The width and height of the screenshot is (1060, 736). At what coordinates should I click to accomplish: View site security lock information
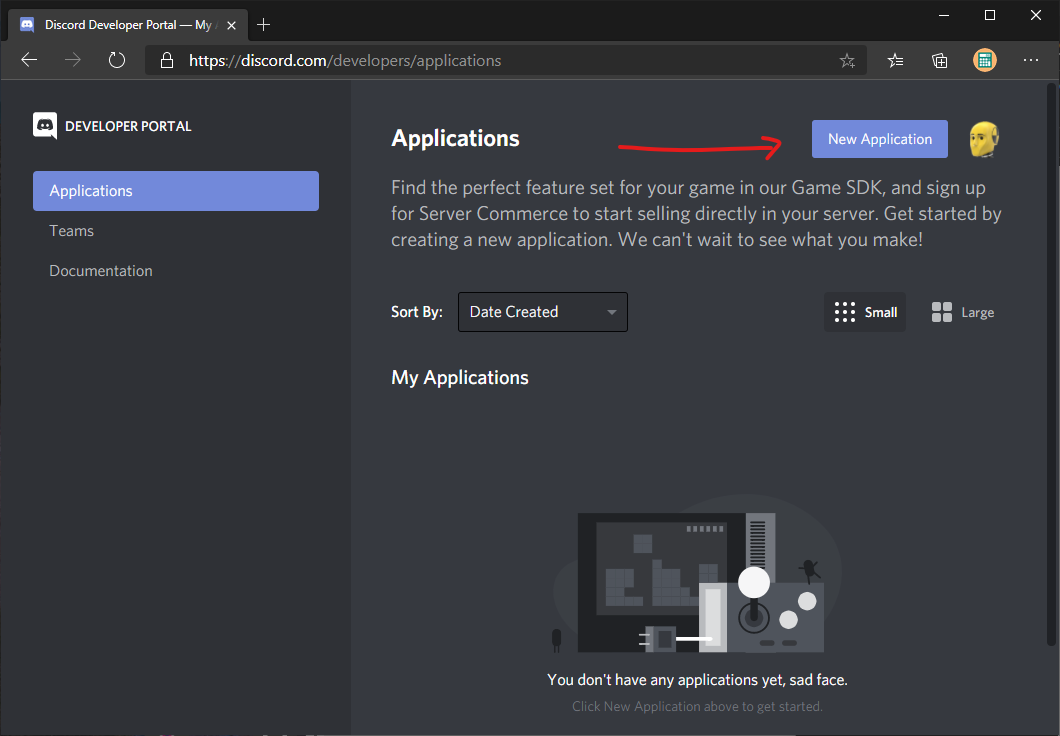click(x=166, y=61)
